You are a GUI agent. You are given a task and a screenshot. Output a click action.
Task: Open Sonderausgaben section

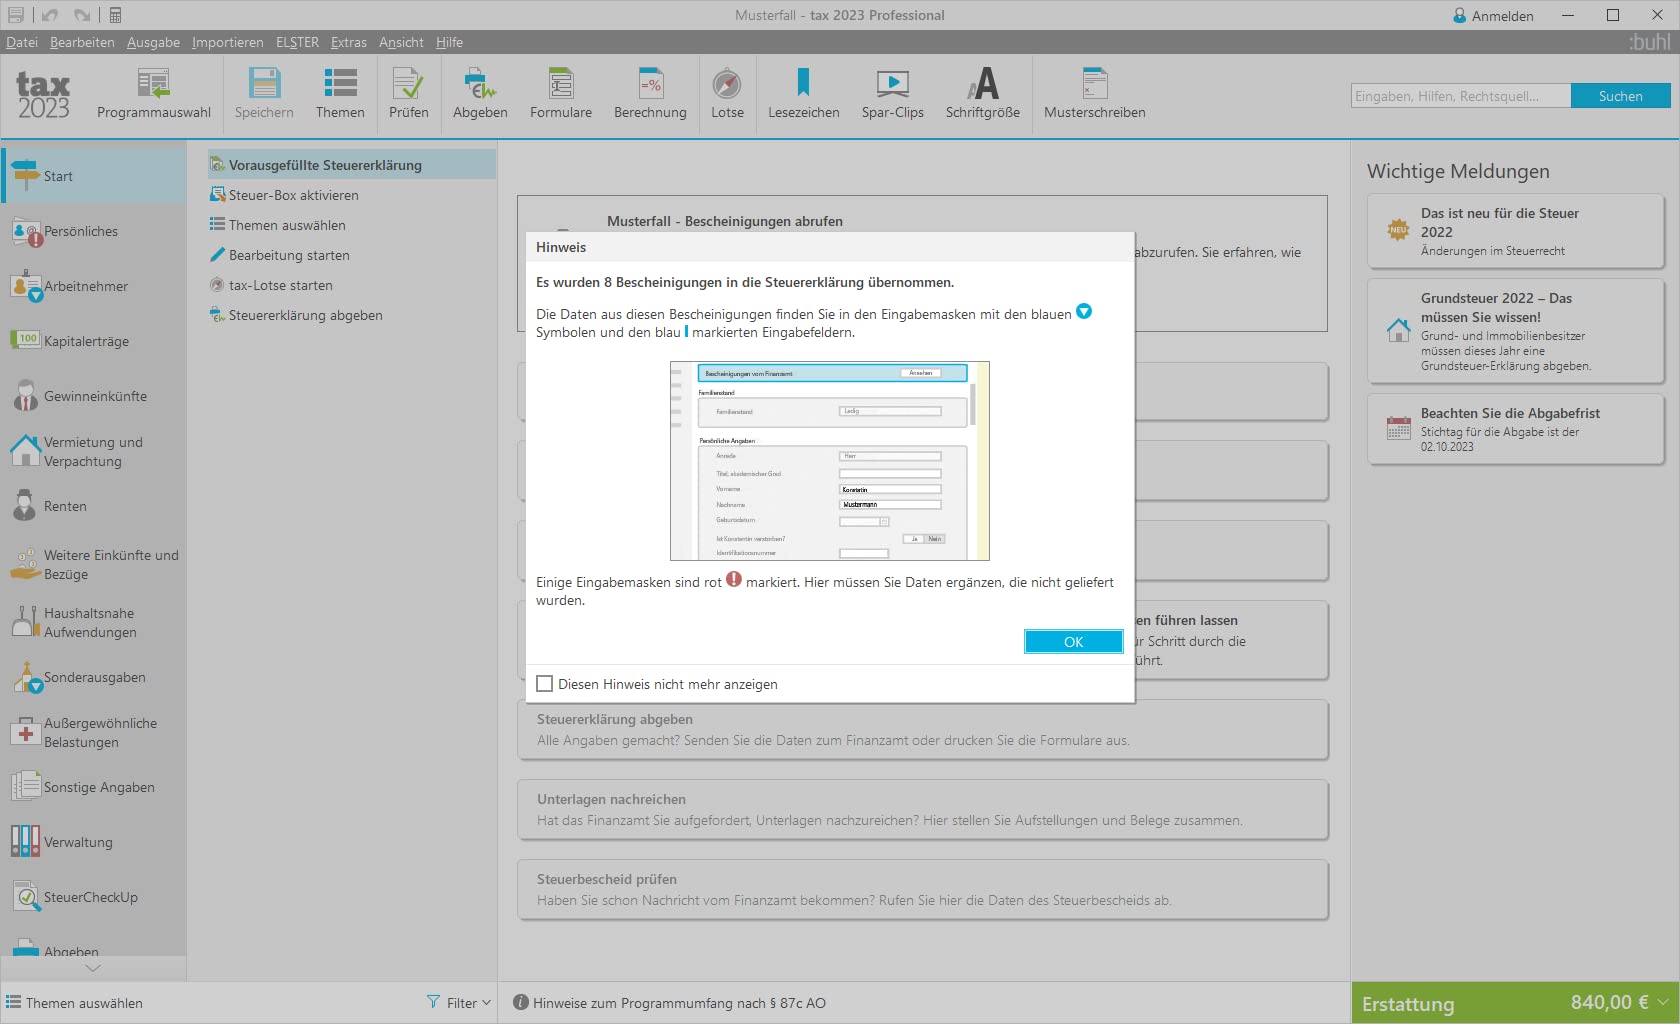pyautogui.click(x=93, y=677)
